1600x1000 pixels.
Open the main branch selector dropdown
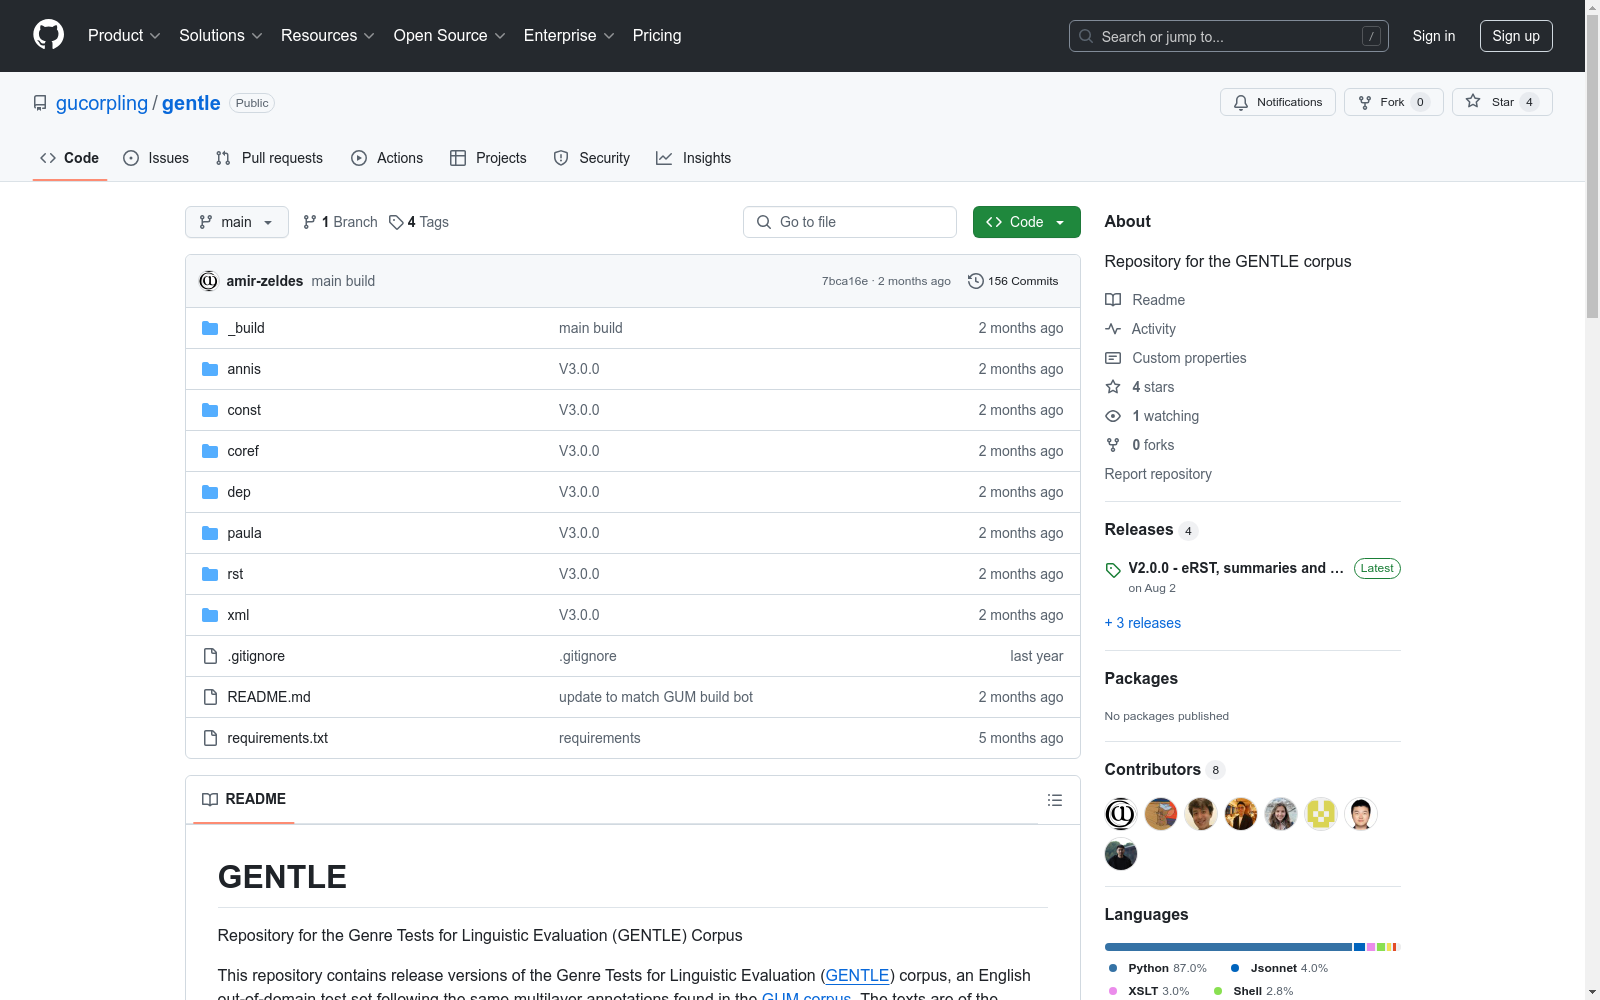[237, 222]
